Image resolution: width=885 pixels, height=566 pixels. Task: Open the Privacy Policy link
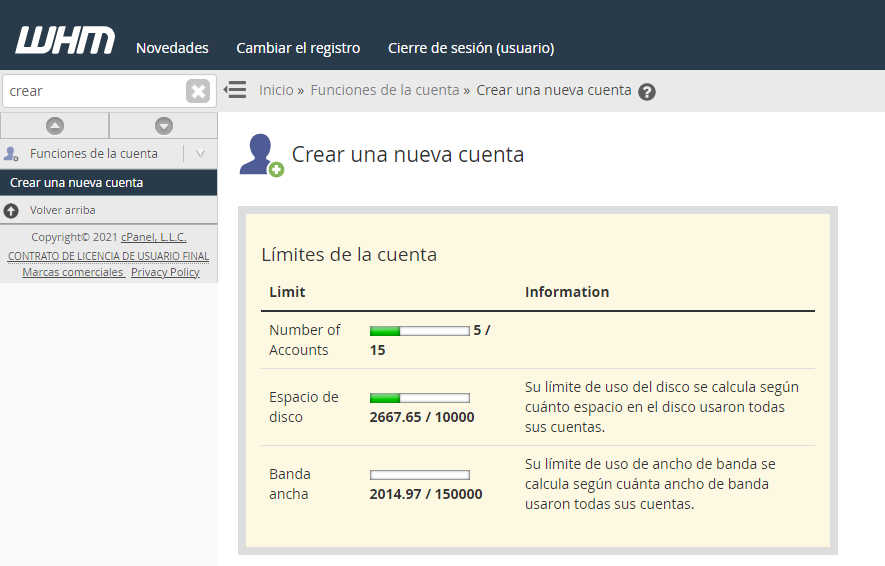point(165,272)
